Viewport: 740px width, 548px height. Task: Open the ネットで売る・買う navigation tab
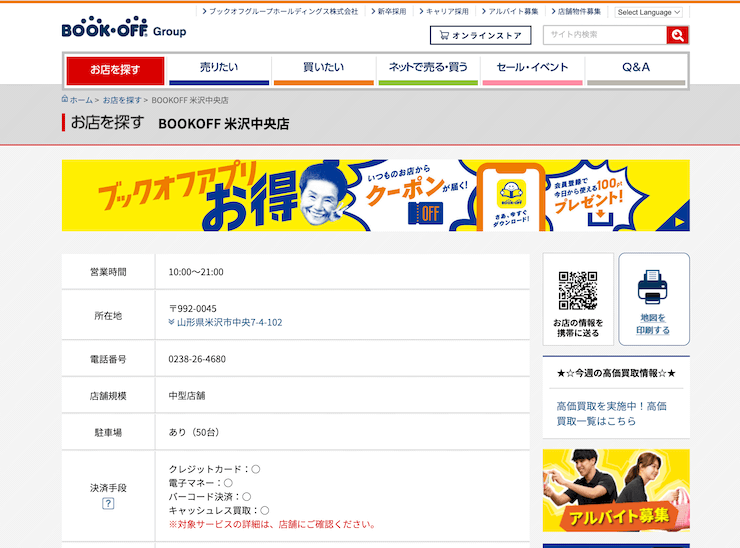428,70
